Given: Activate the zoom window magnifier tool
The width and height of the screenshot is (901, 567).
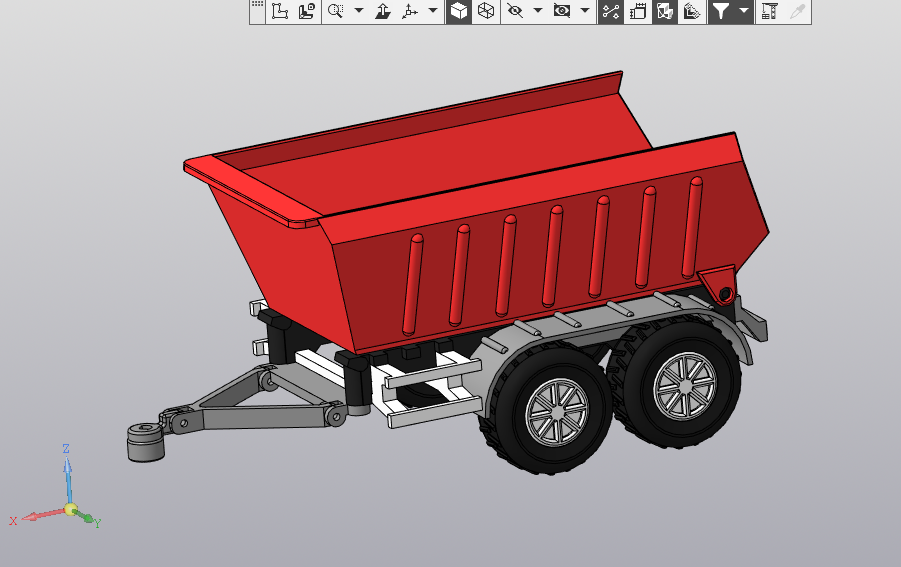Looking at the screenshot, I should point(336,11).
